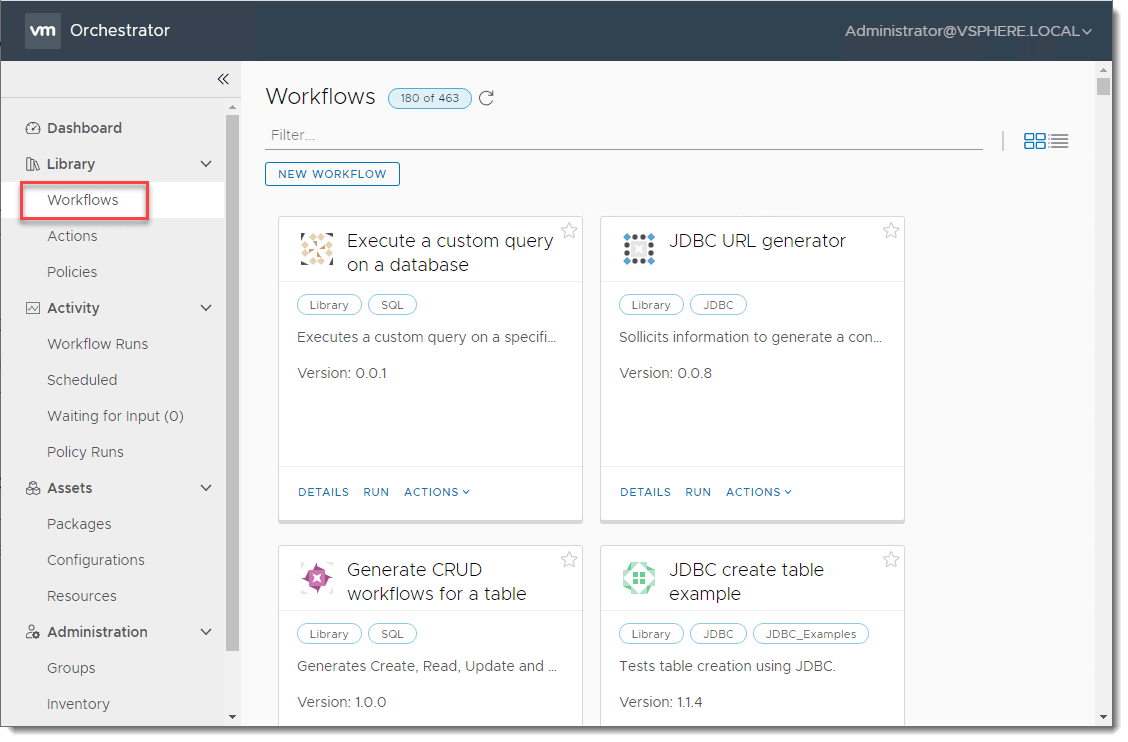Switch to card grid view
Image resolution: width=1128 pixels, height=742 pixels.
click(x=1034, y=141)
